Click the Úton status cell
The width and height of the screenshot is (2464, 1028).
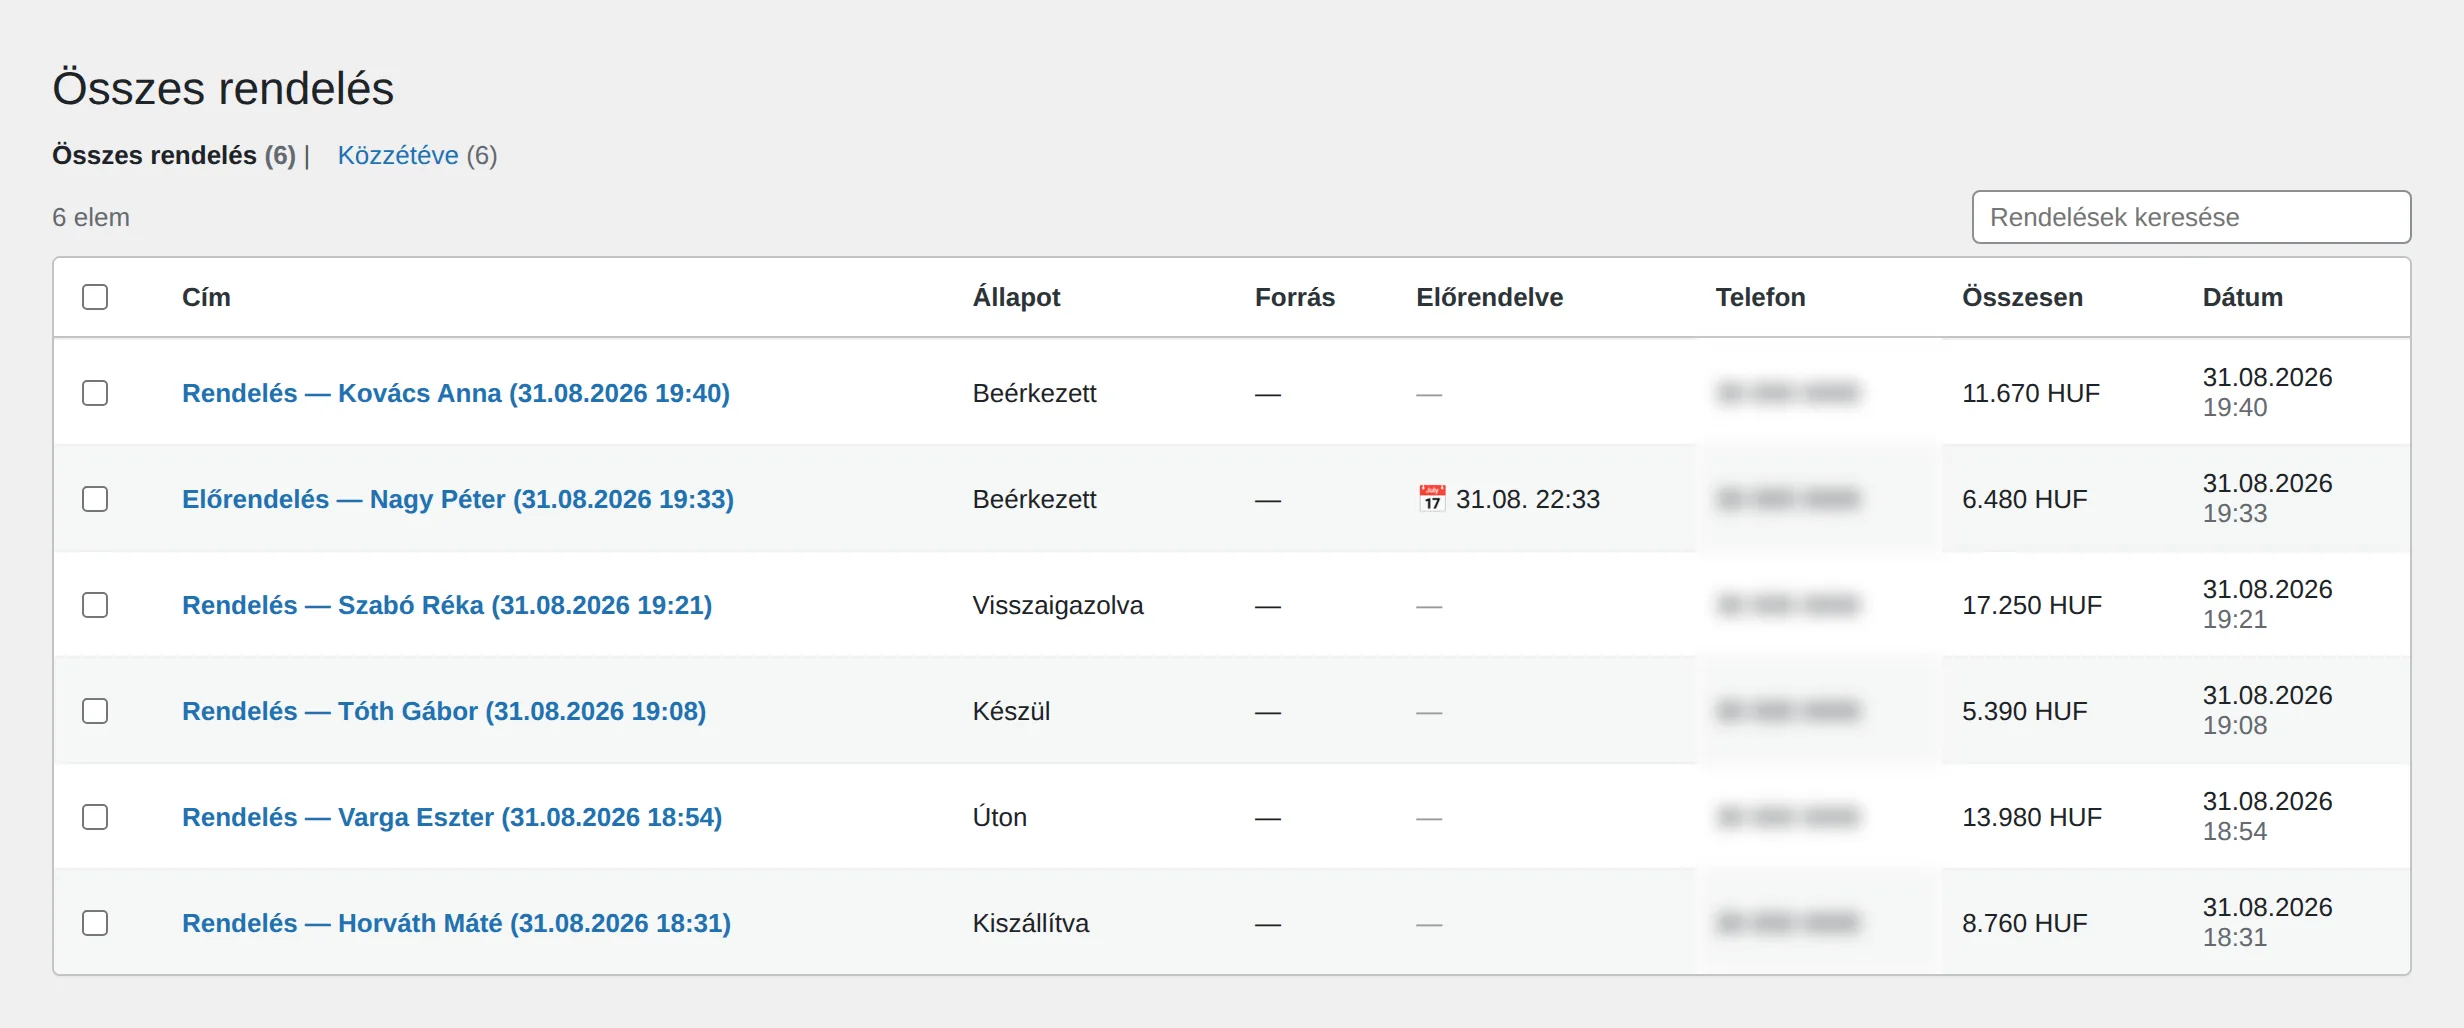coord(999,817)
